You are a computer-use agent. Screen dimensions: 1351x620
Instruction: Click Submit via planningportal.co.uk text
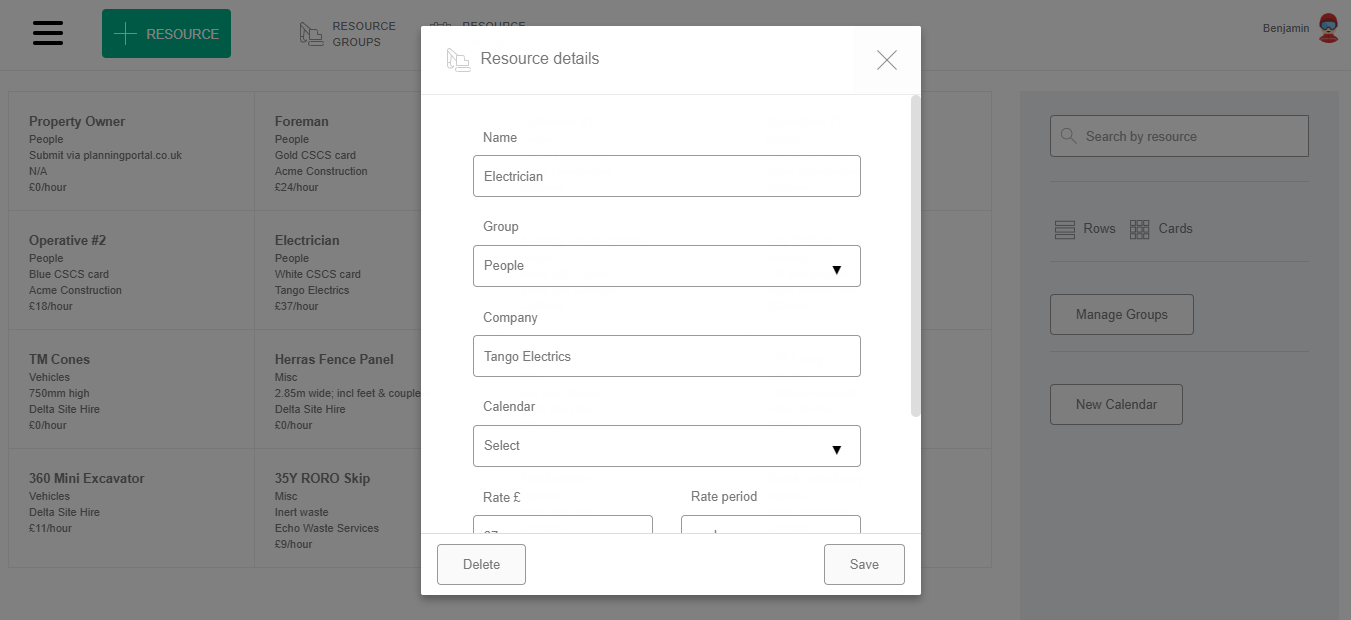105,155
